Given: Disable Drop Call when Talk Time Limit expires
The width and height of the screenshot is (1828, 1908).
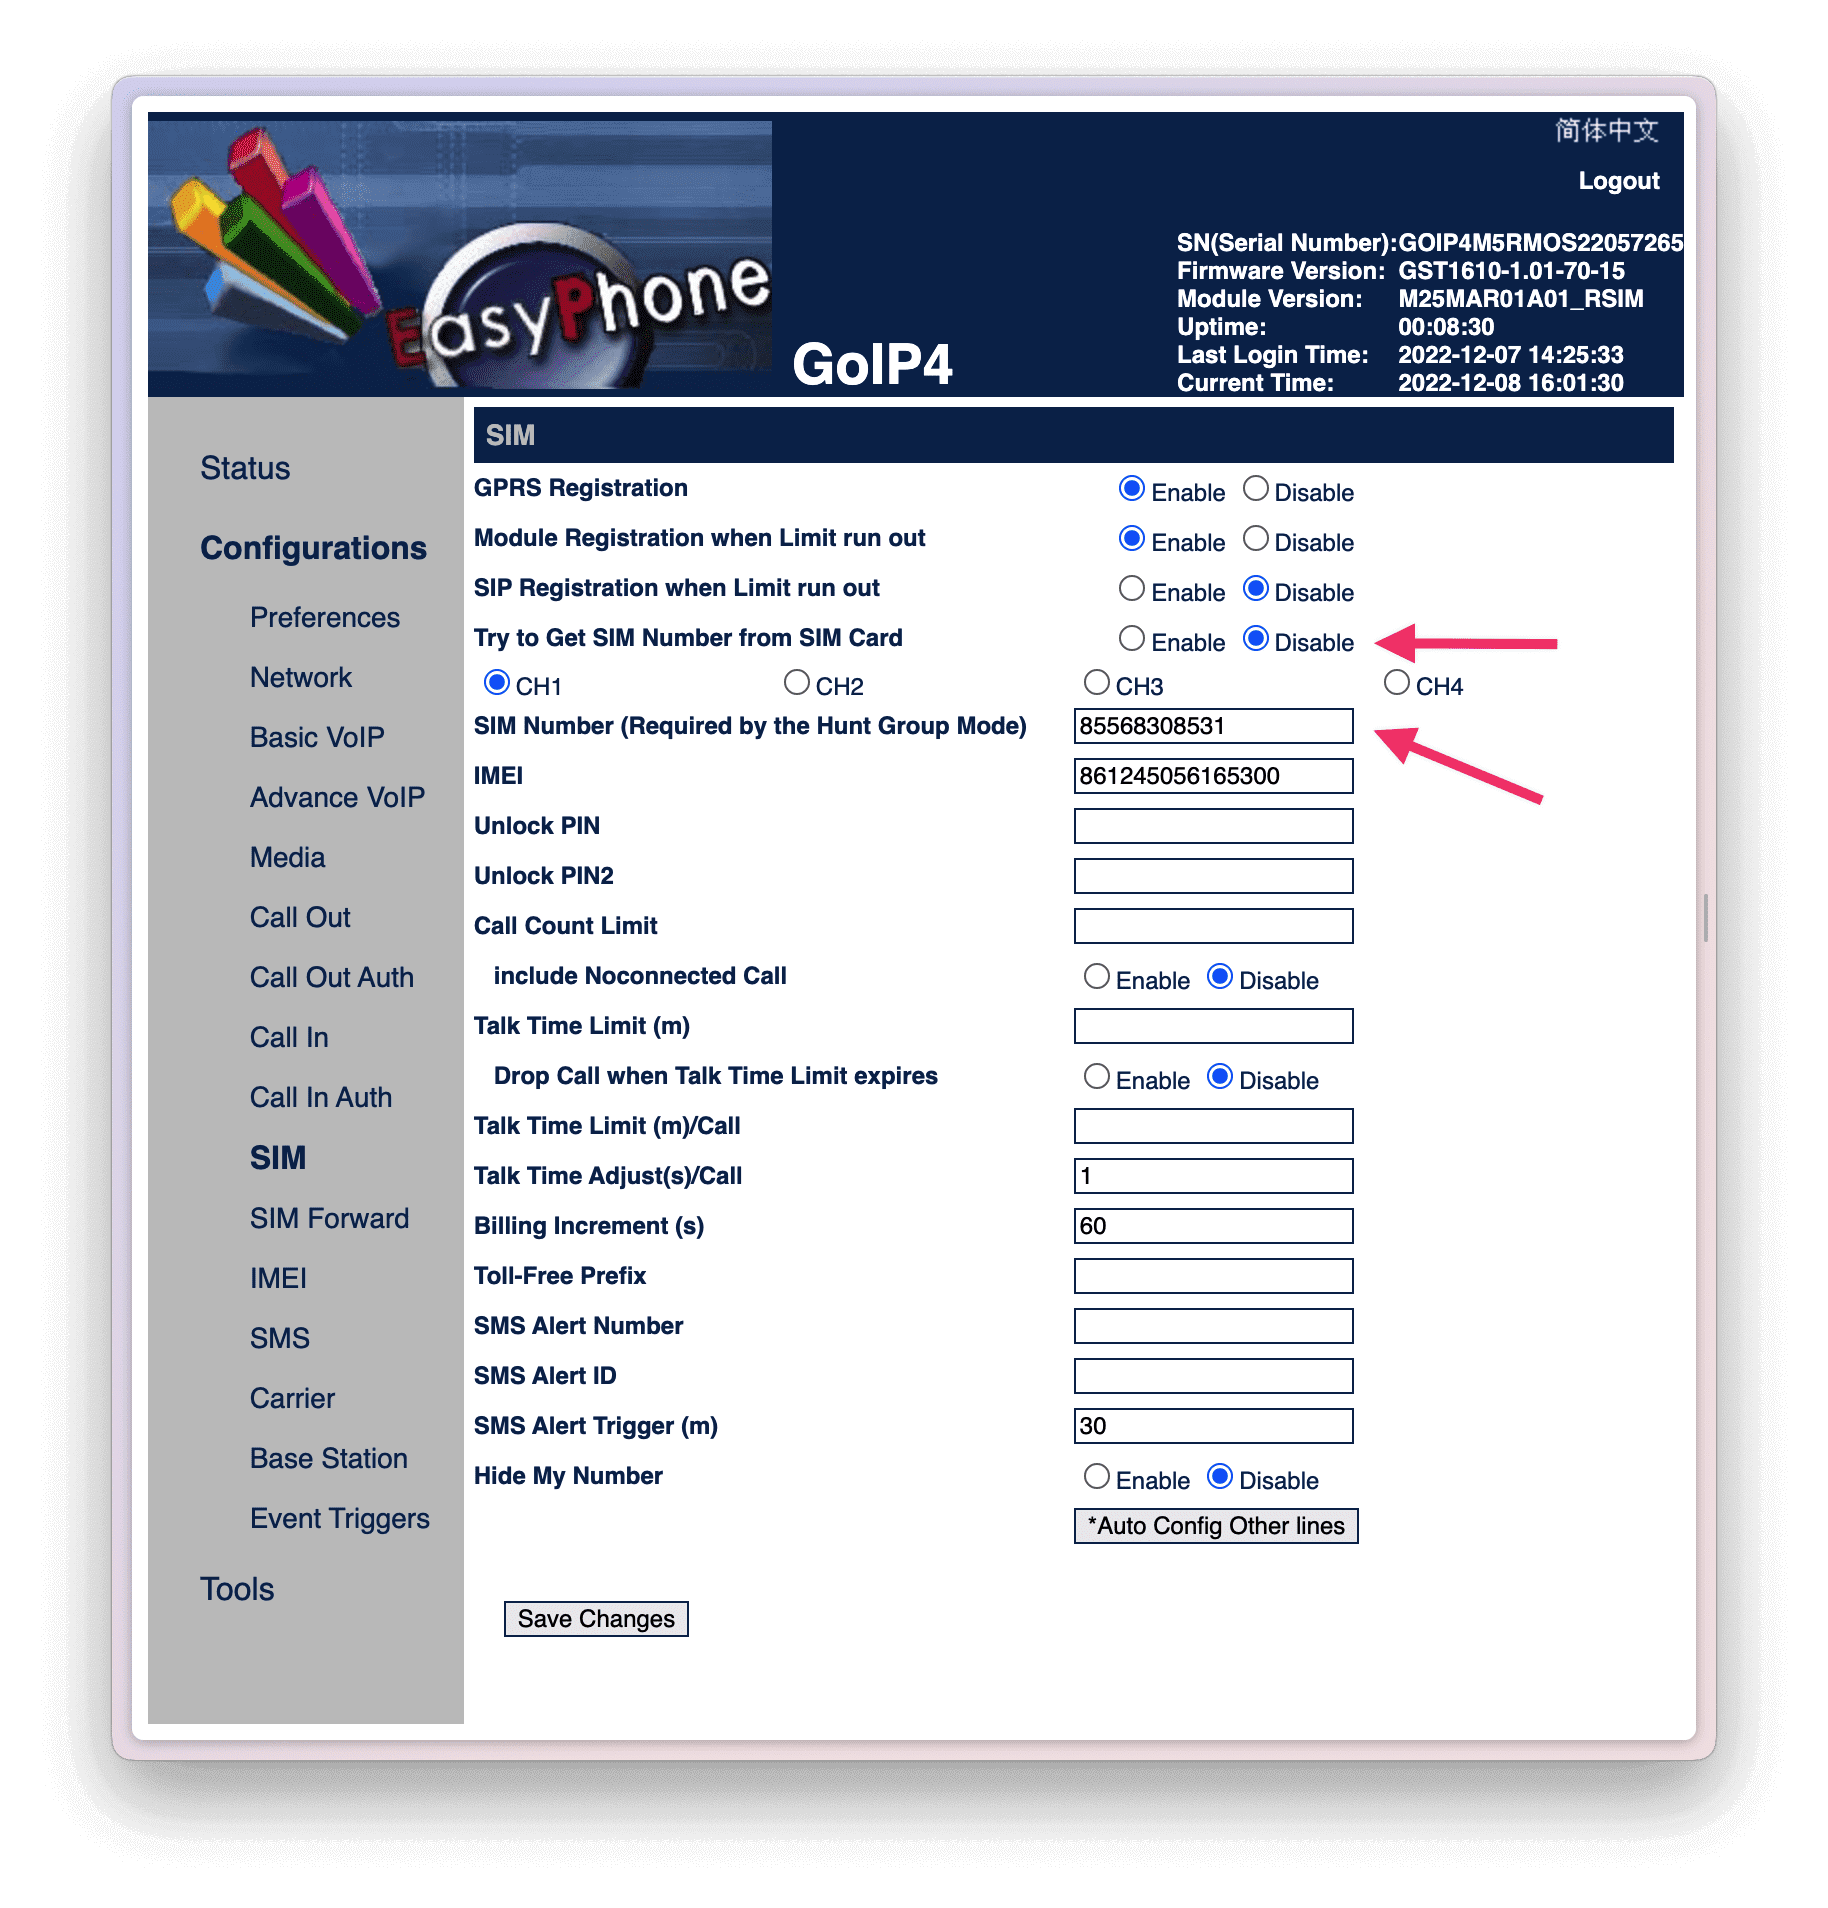Looking at the screenshot, I should [1219, 1076].
